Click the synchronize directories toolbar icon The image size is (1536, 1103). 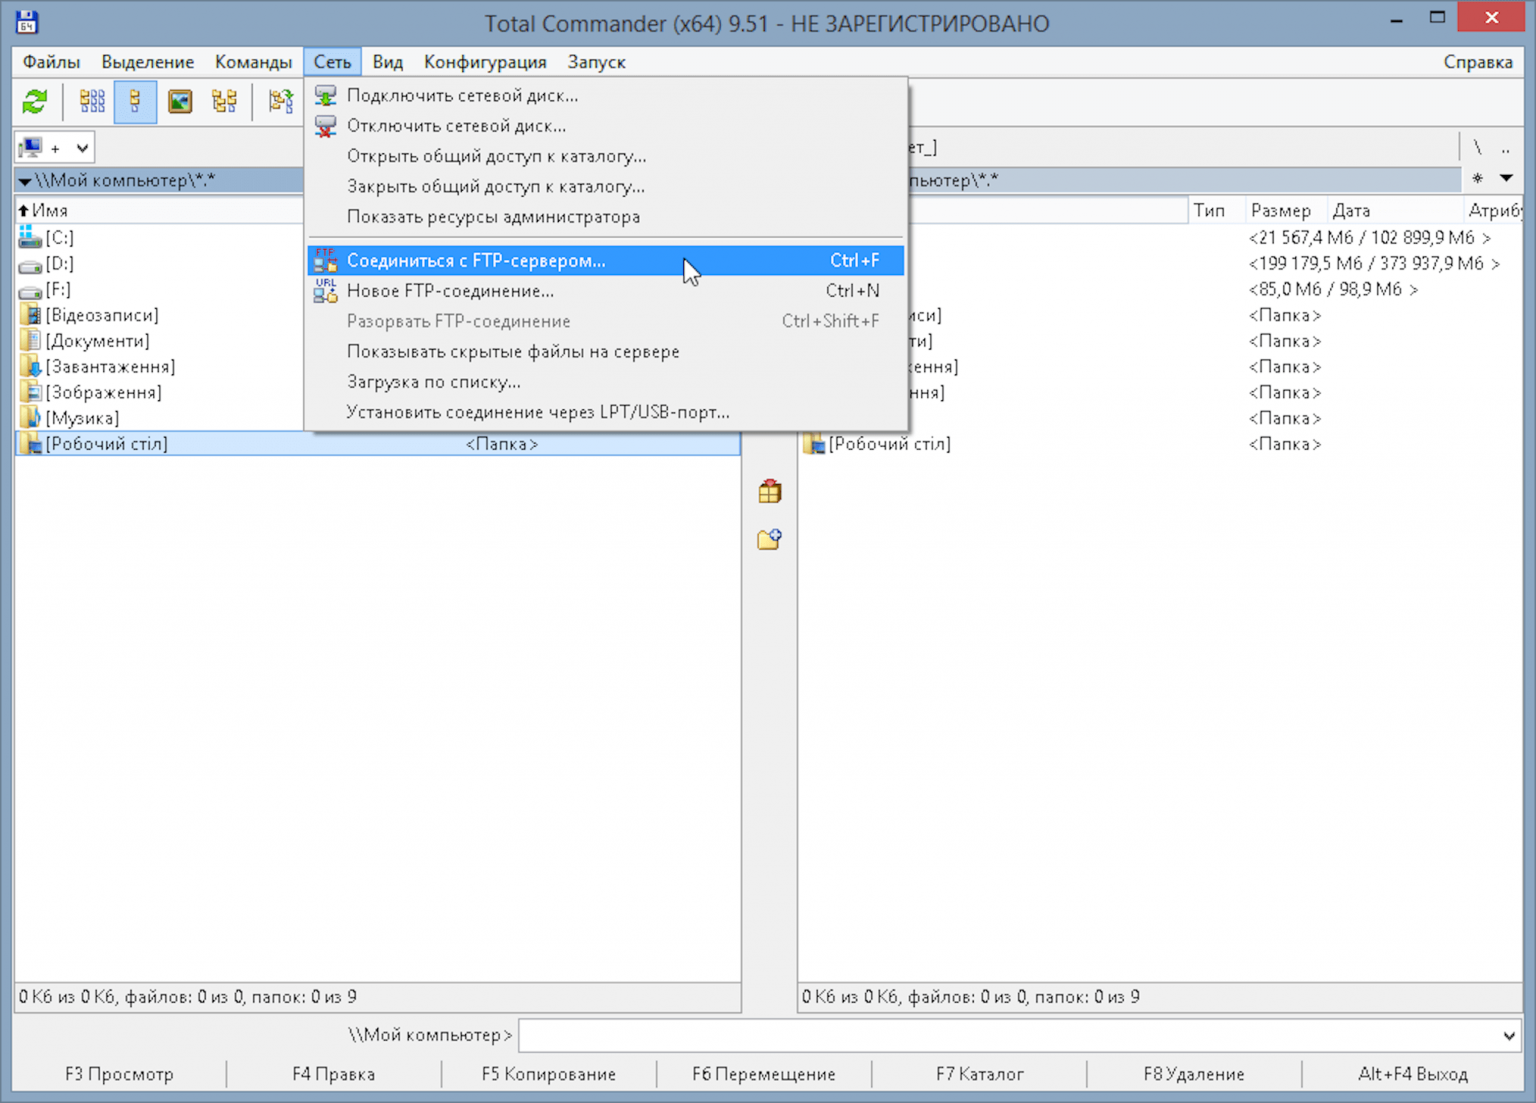(281, 101)
